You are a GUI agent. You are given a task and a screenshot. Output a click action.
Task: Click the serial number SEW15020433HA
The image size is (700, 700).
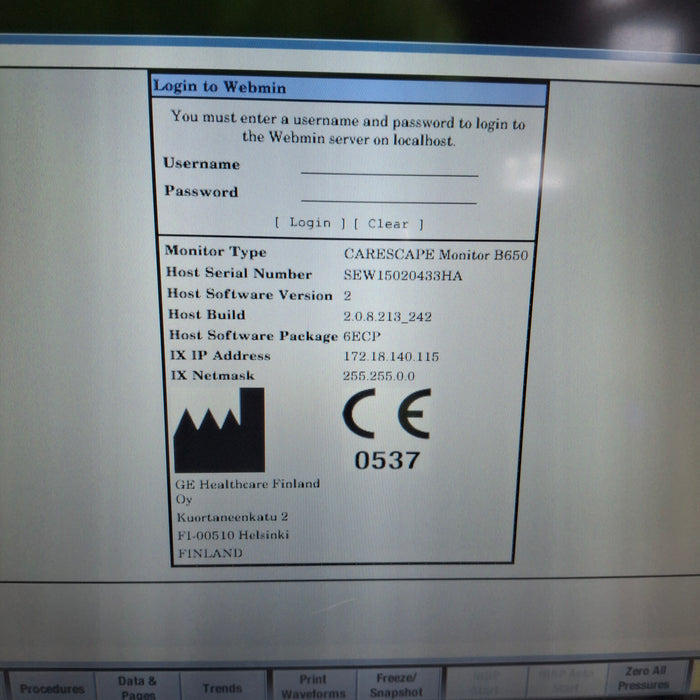coord(404,275)
